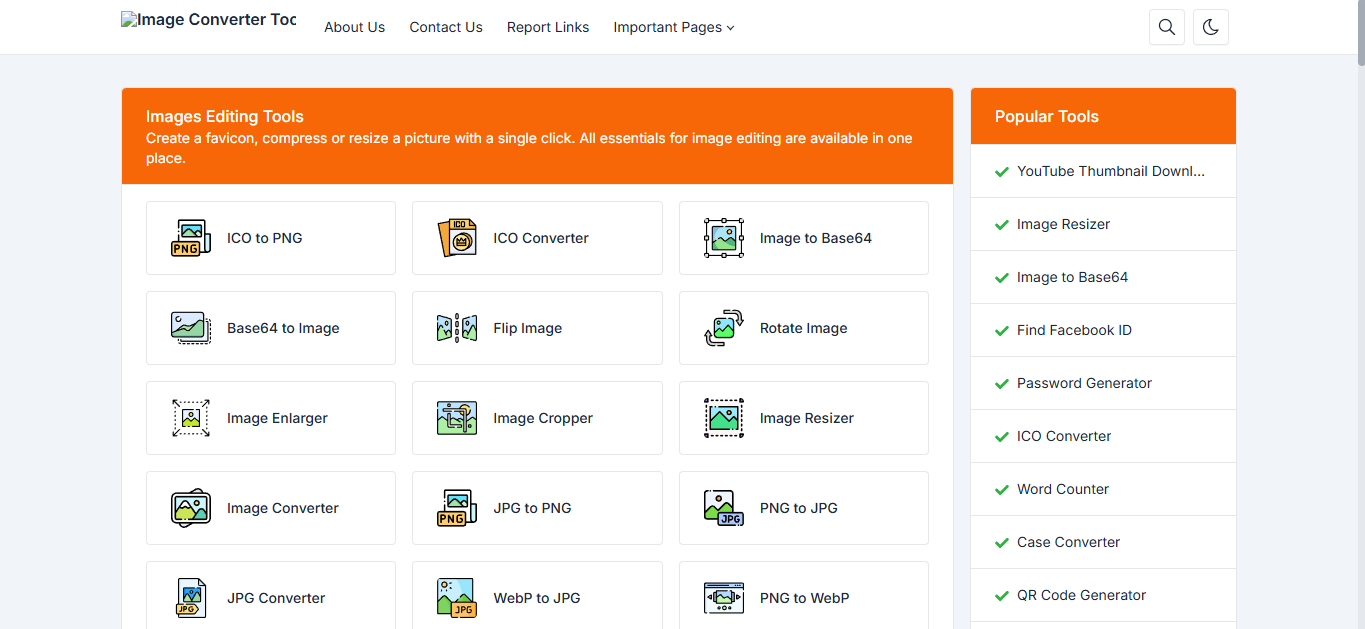Click checkmark beside QR Code Generator
1365x629 pixels.
(x=1002, y=596)
